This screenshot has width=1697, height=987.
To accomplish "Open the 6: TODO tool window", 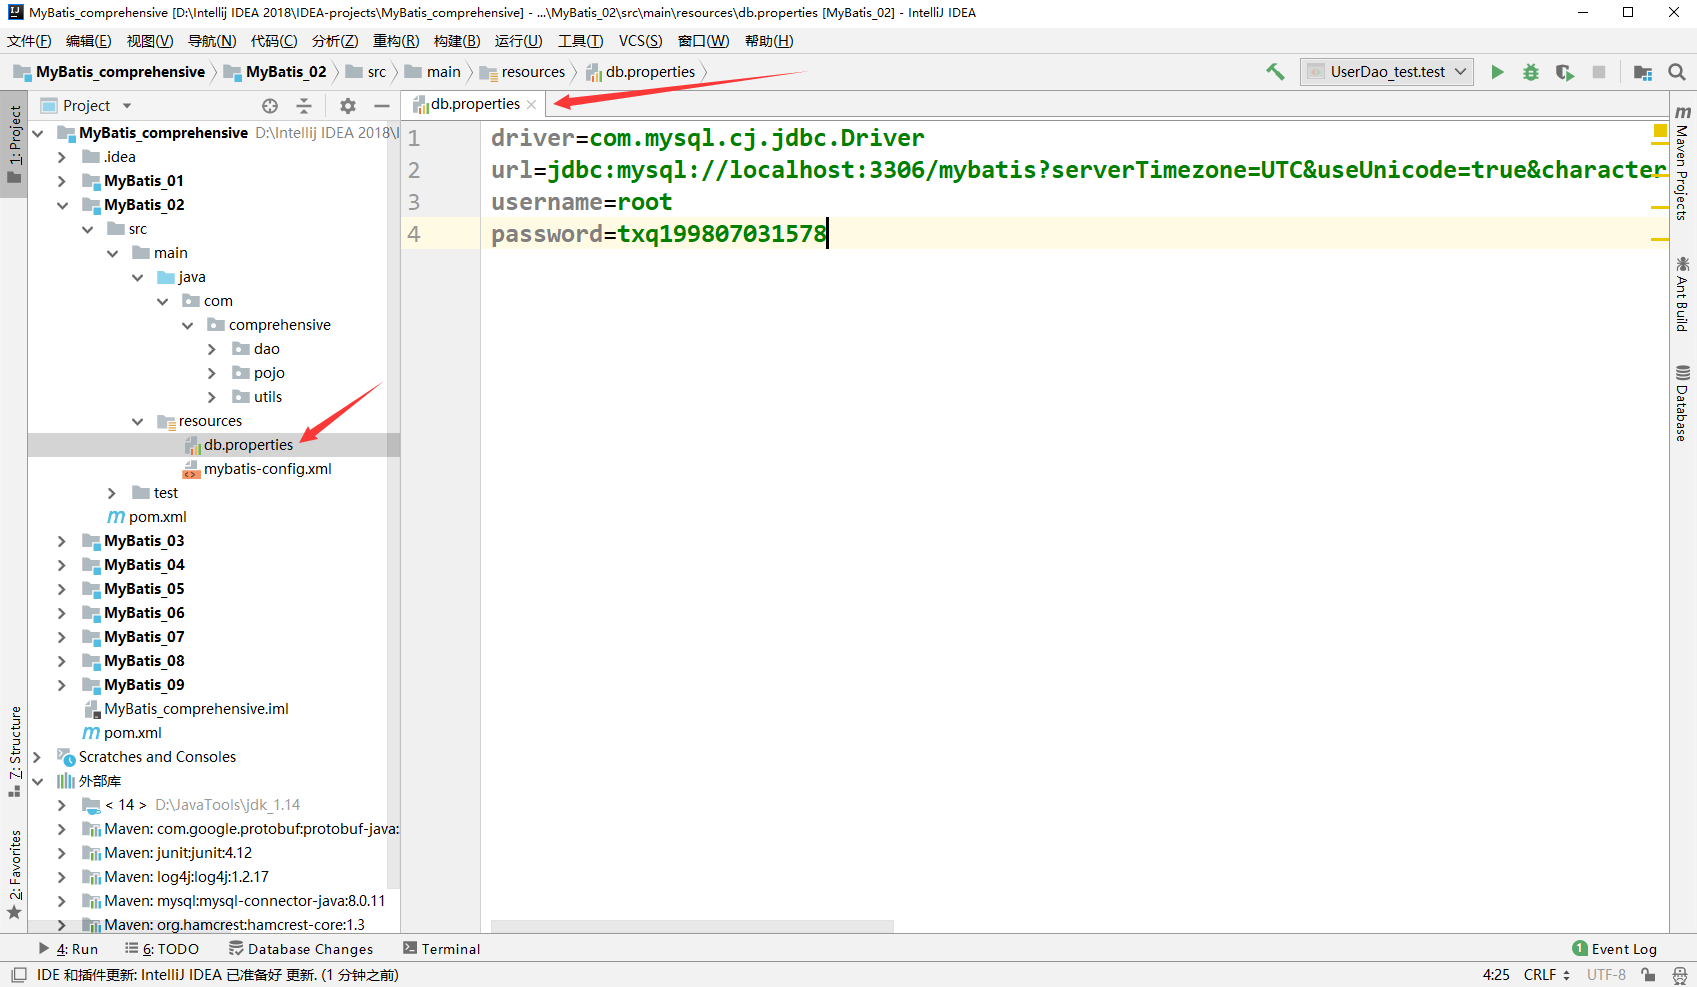I will point(162,949).
